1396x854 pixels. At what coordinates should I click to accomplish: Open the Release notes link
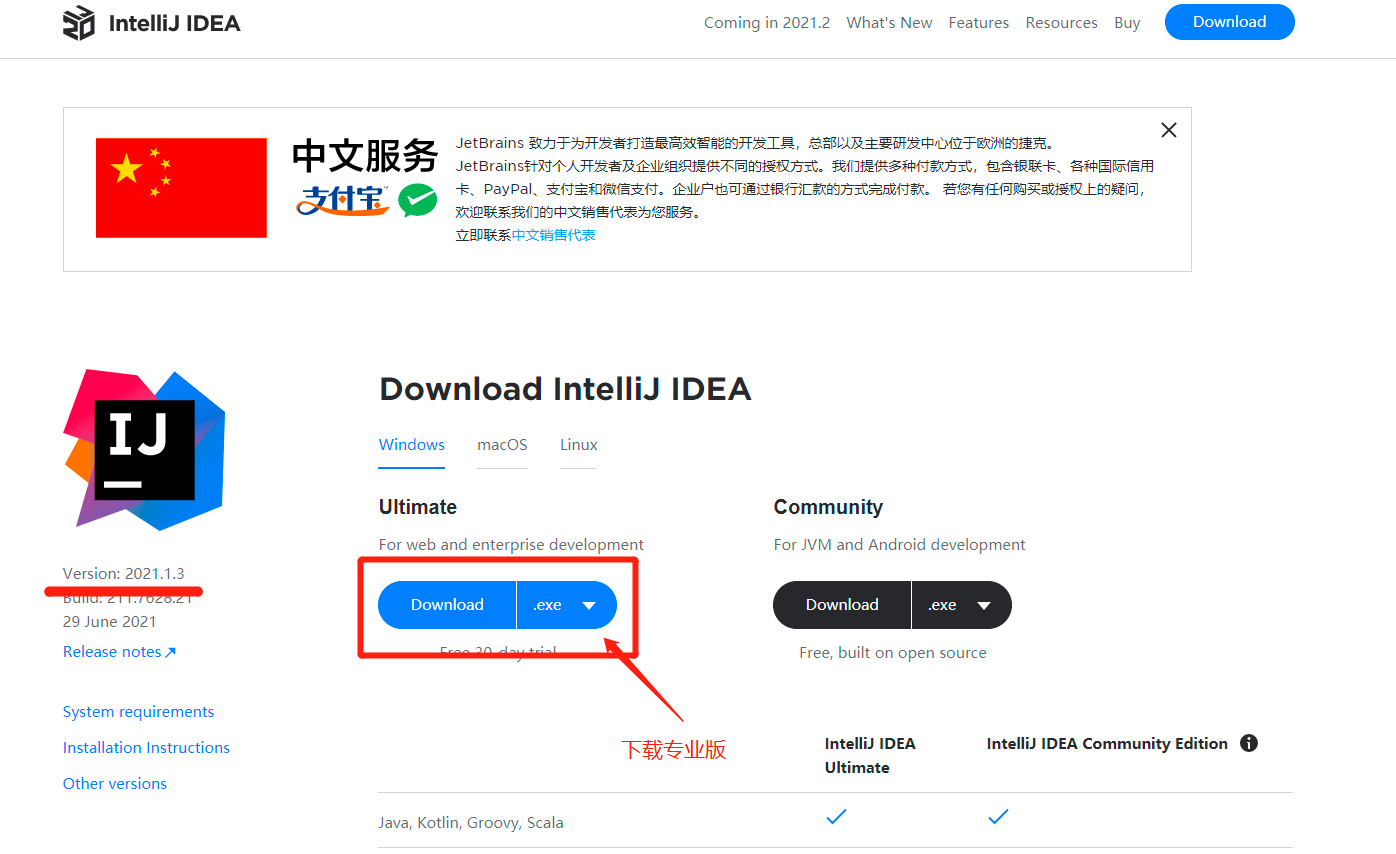pos(119,652)
